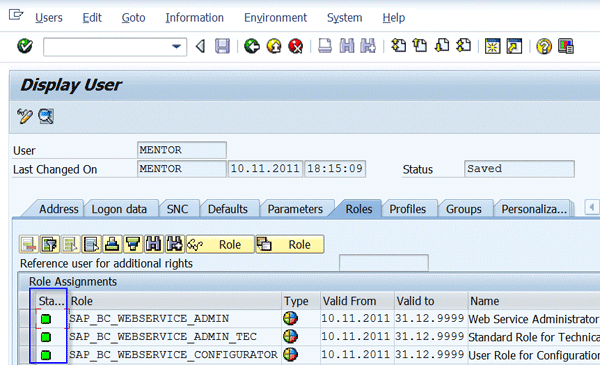The width and height of the screenshot is (600, 365).
Task: Click the User field showing MENTOR
Action: click(x=182, y=150)
